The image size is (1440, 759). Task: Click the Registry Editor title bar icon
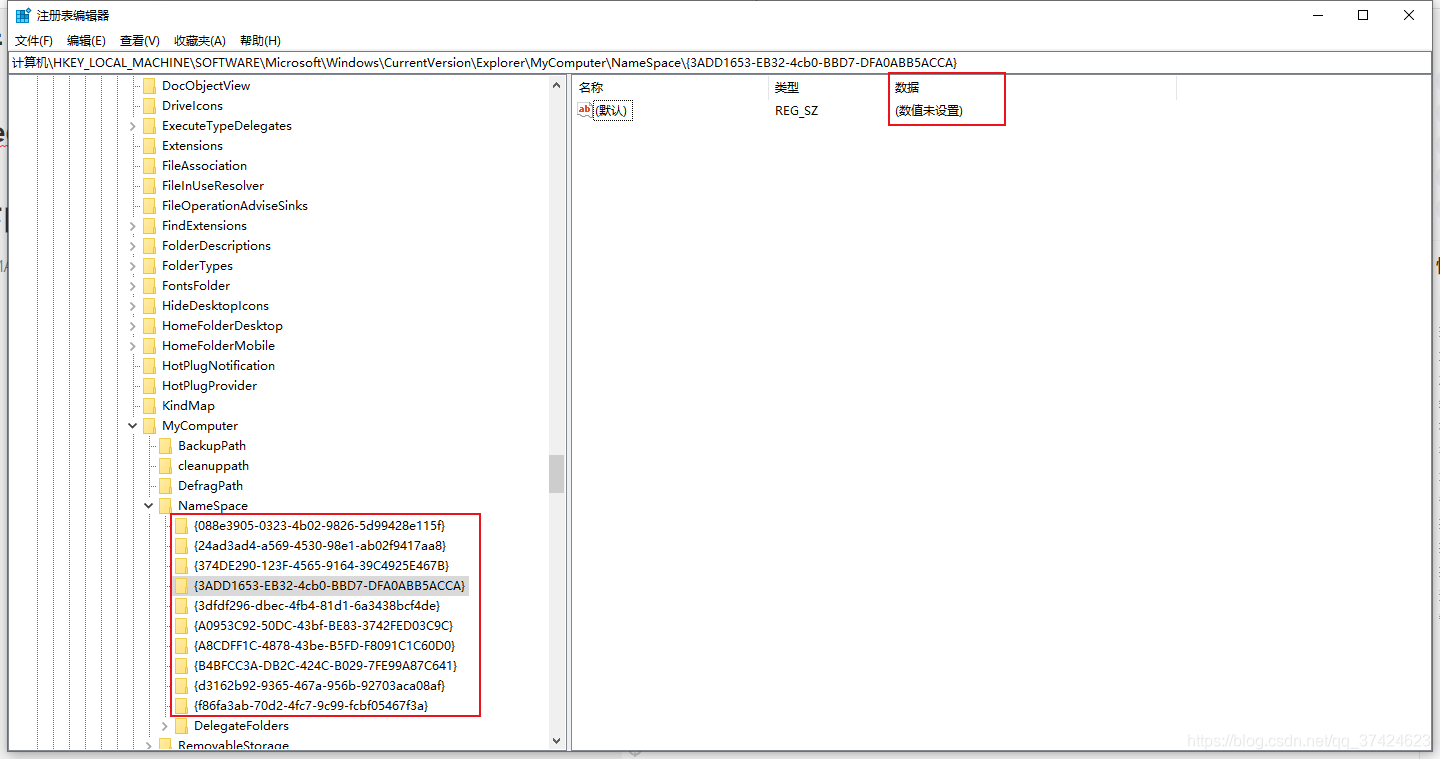click(23, 15)
